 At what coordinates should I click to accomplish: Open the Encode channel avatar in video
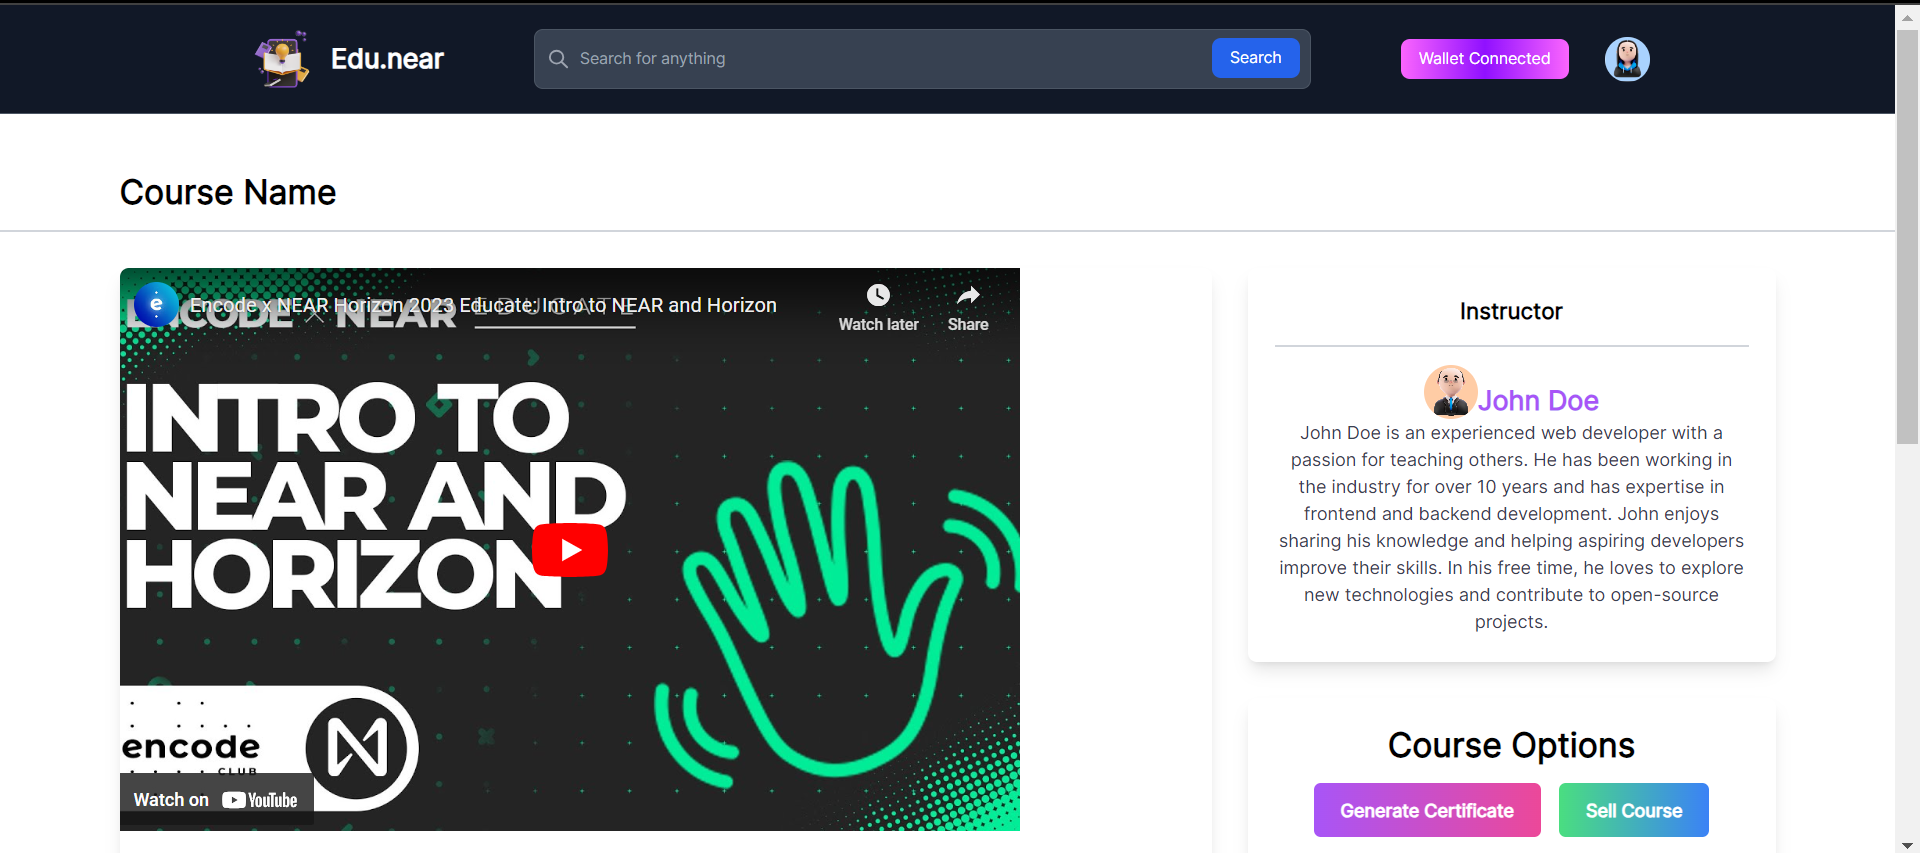(x=156, y=304)
